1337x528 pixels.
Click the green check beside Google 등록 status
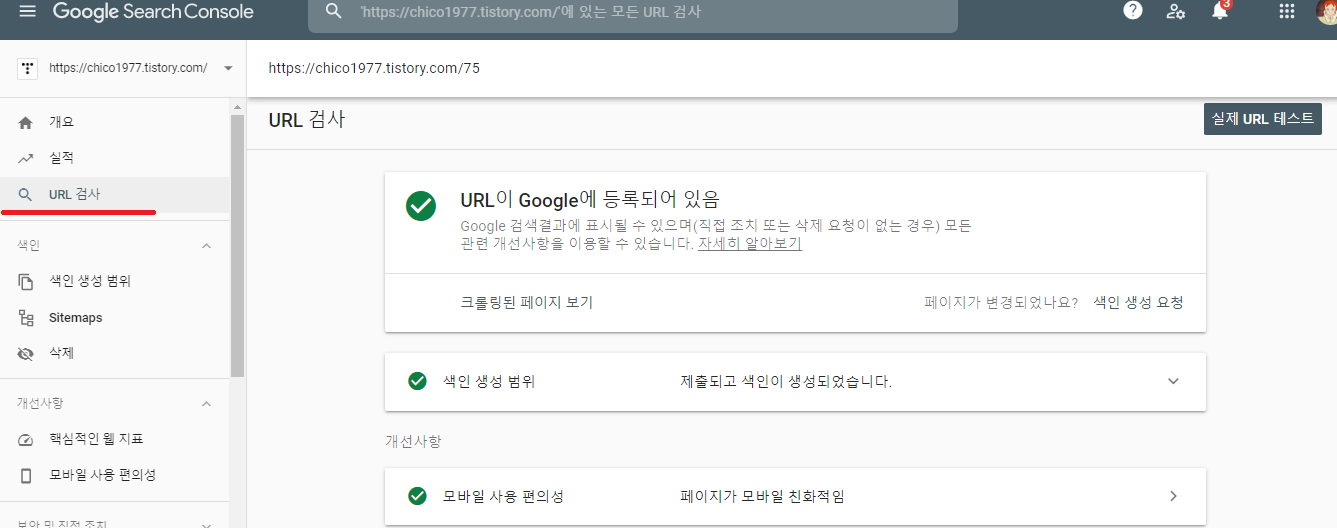tap(421, 206)
